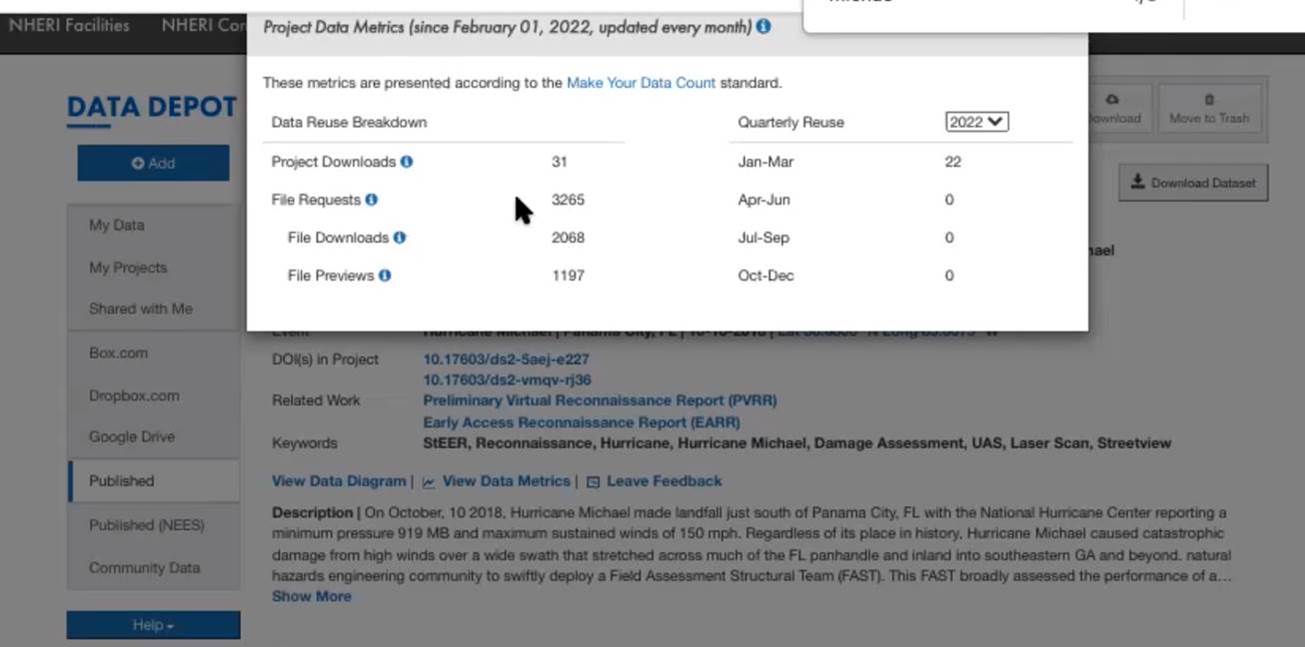Click info icon in Project Data Metrics title
The height and width of the screenshot is (647, 1305).
[764, 27]
